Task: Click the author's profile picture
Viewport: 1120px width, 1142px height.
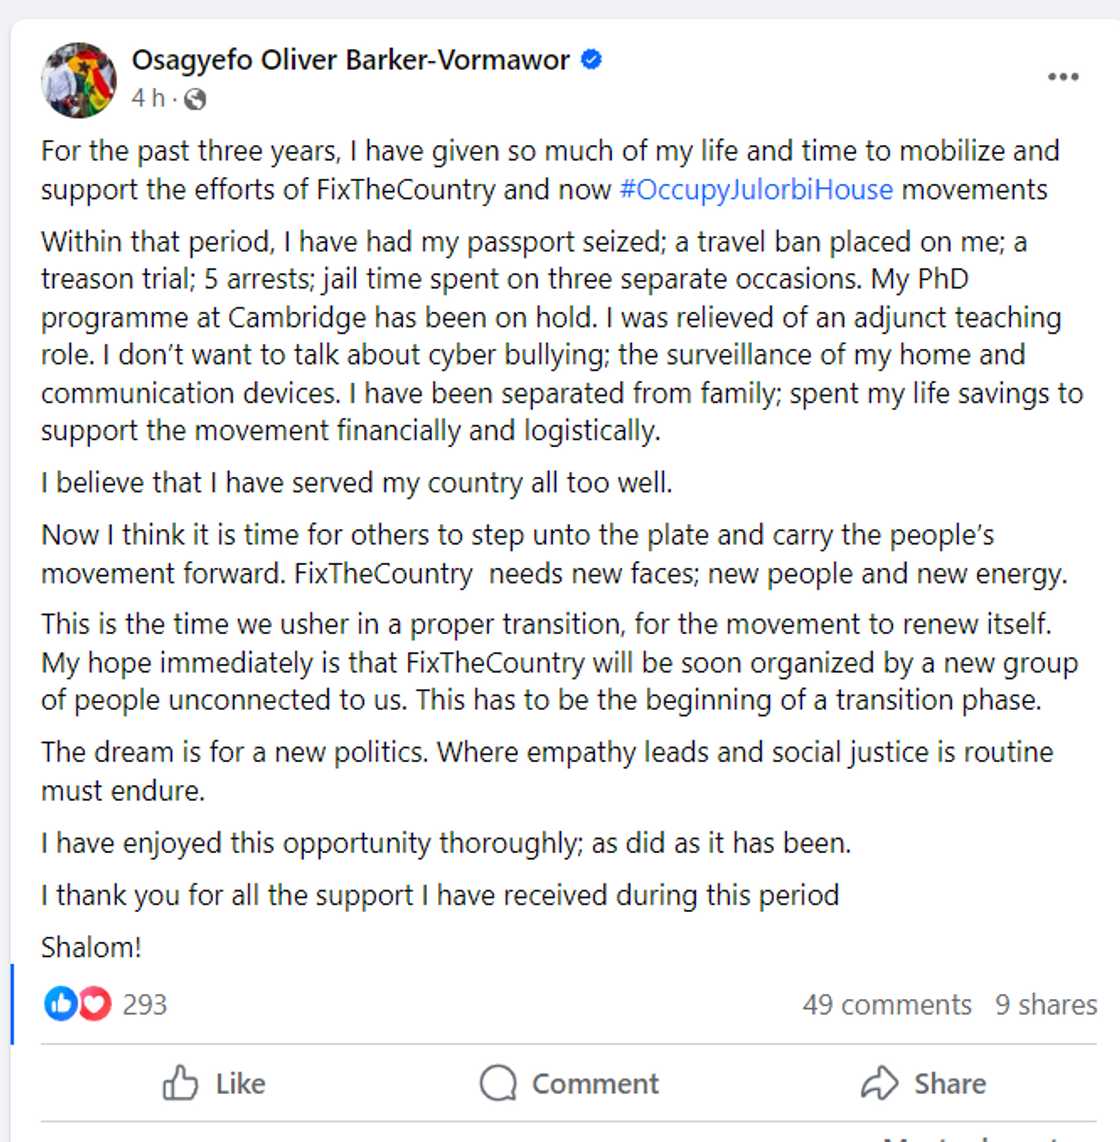Action: pyautogui.click(x=78, y=79)
